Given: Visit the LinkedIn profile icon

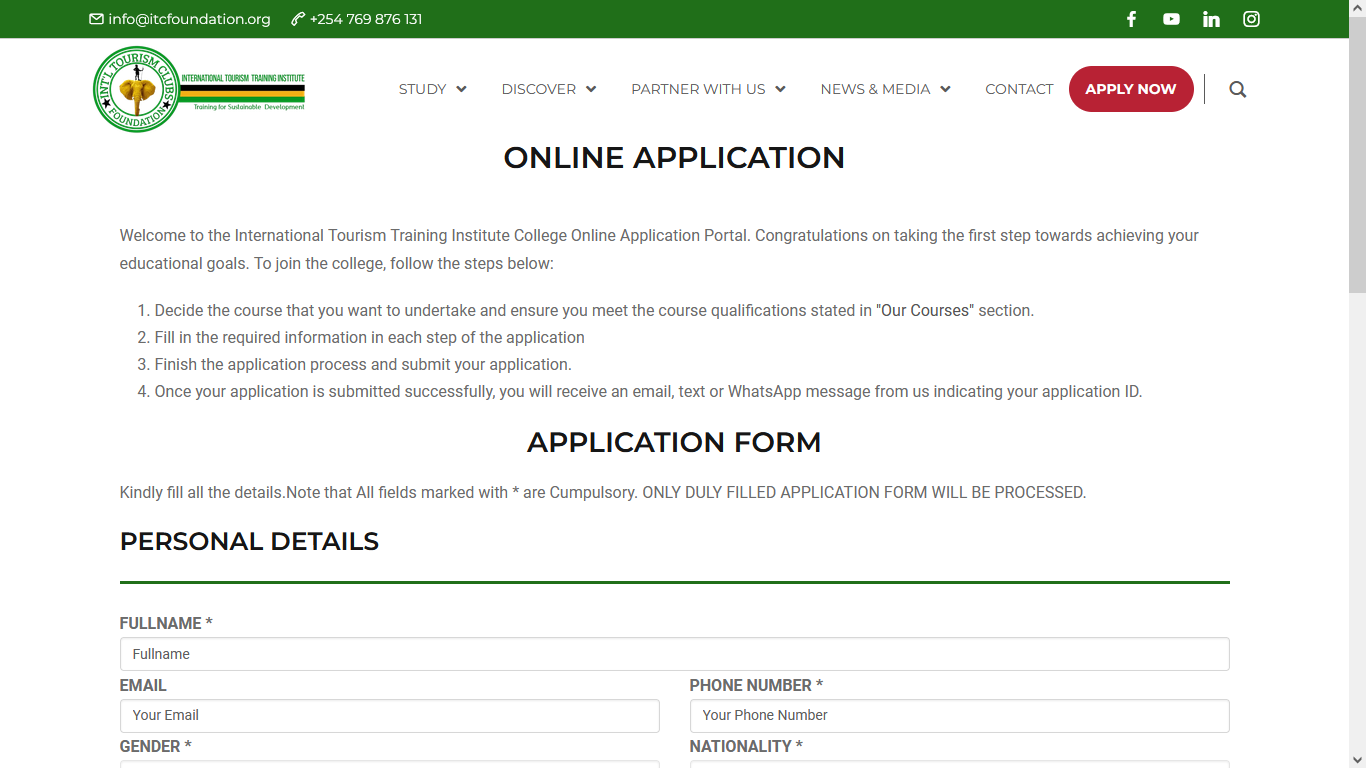Looking at the screenshot, I should point(1211,19).
